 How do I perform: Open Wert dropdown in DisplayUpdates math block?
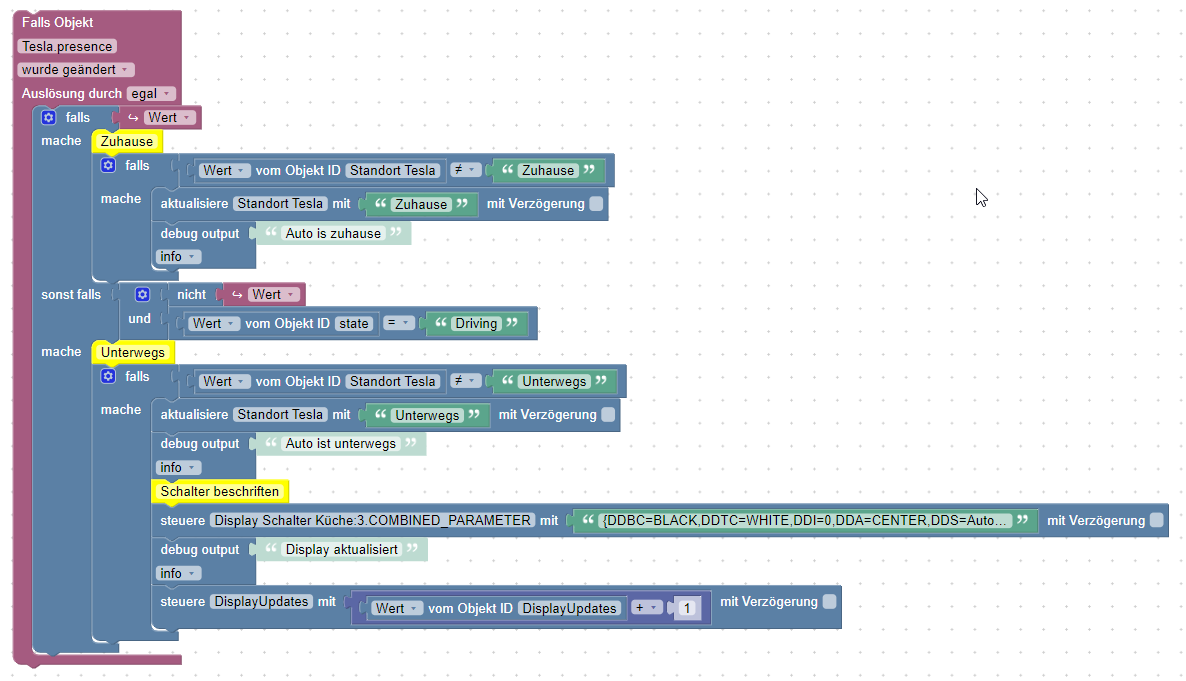click(x=397, y=608)
